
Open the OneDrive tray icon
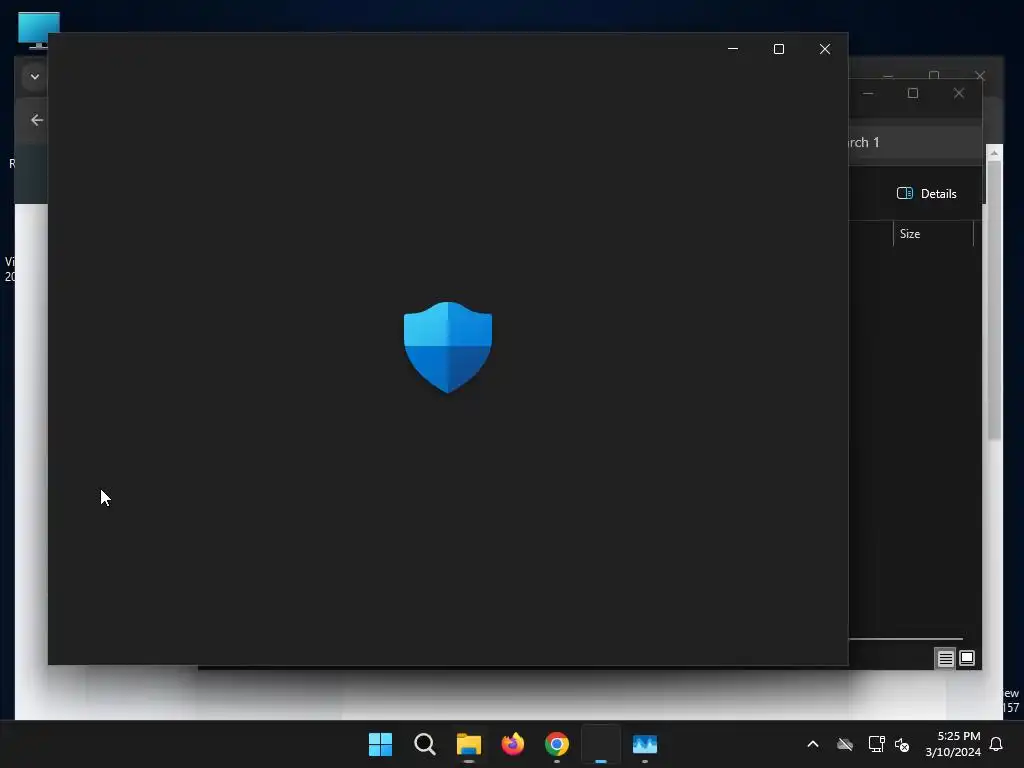pyautogui.click(x=845, y=744)
